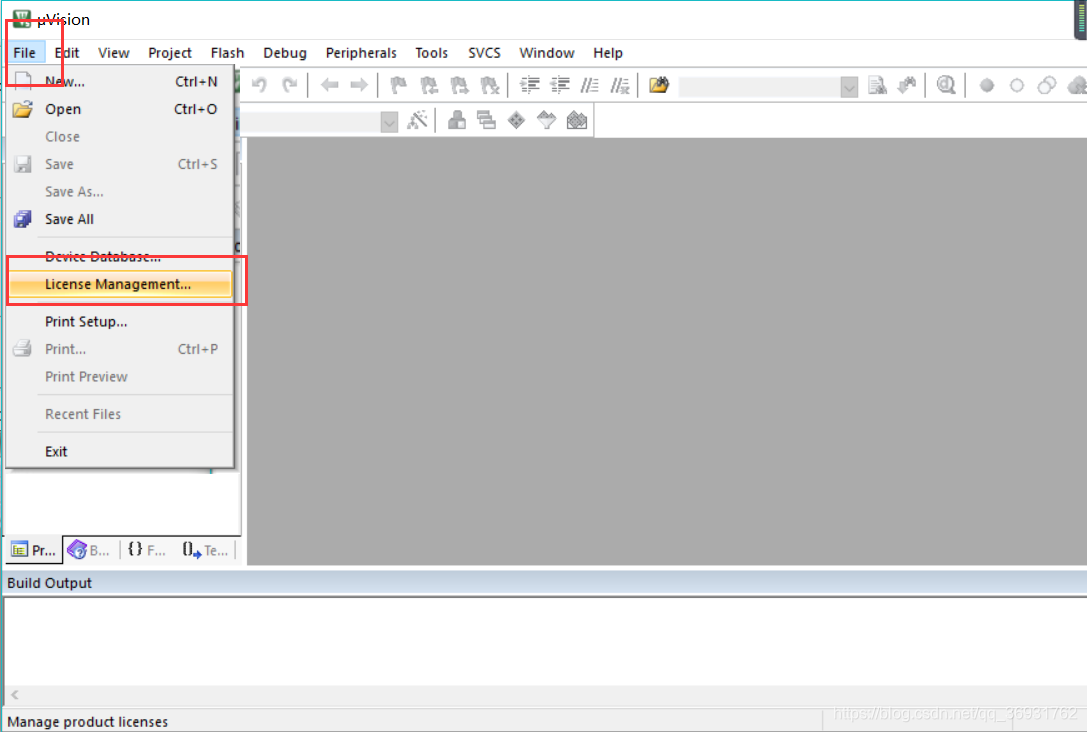Click the Manage Project Items icon
Viewport: 1087px width, 732px height.
pos(456,121)
